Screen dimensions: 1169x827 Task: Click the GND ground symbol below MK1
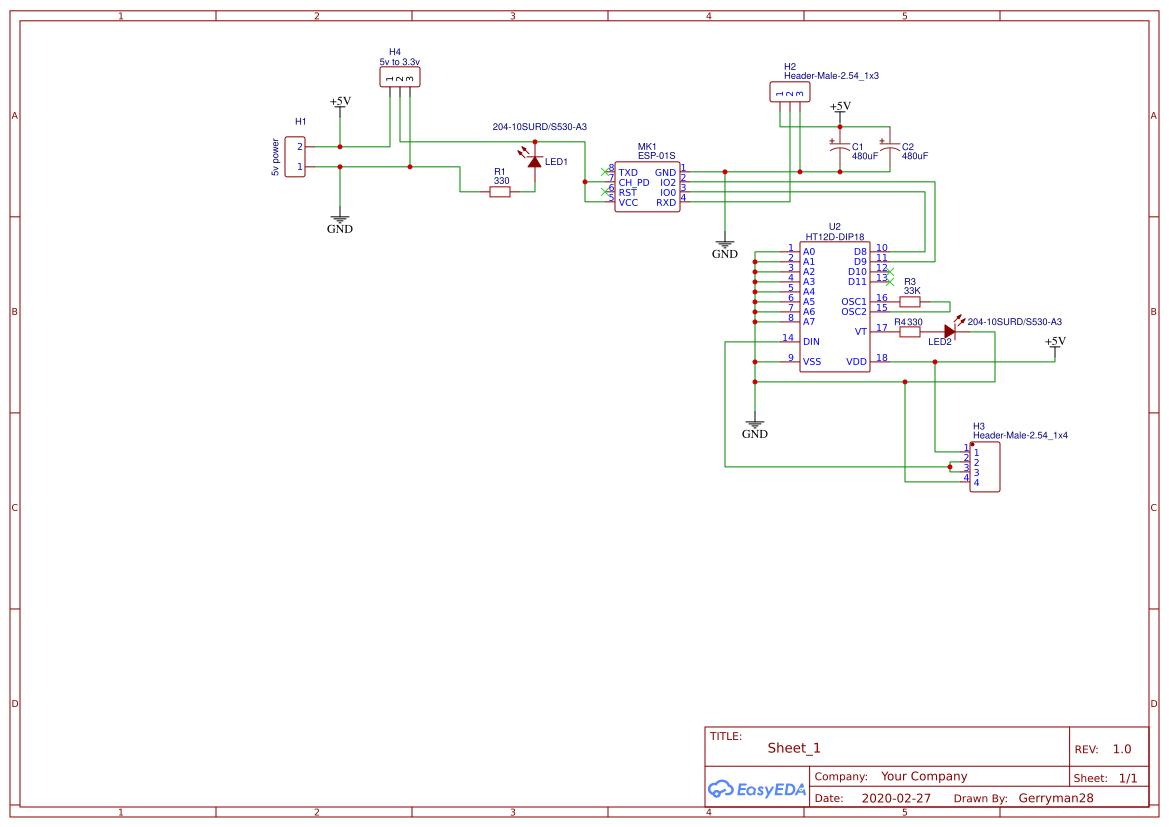(x=724, y=245)
